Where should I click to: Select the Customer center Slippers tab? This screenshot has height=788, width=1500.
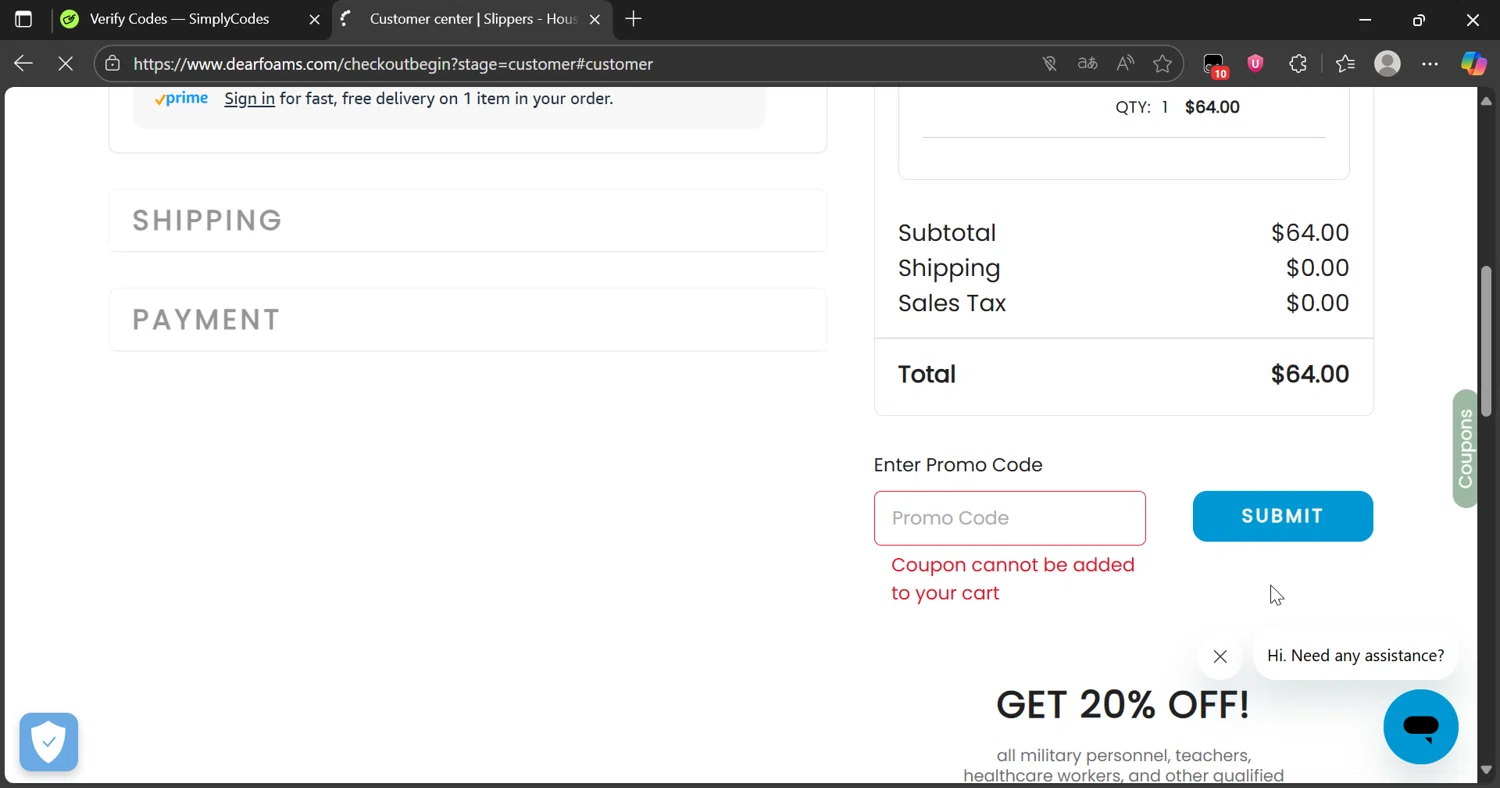coord(472,19)
